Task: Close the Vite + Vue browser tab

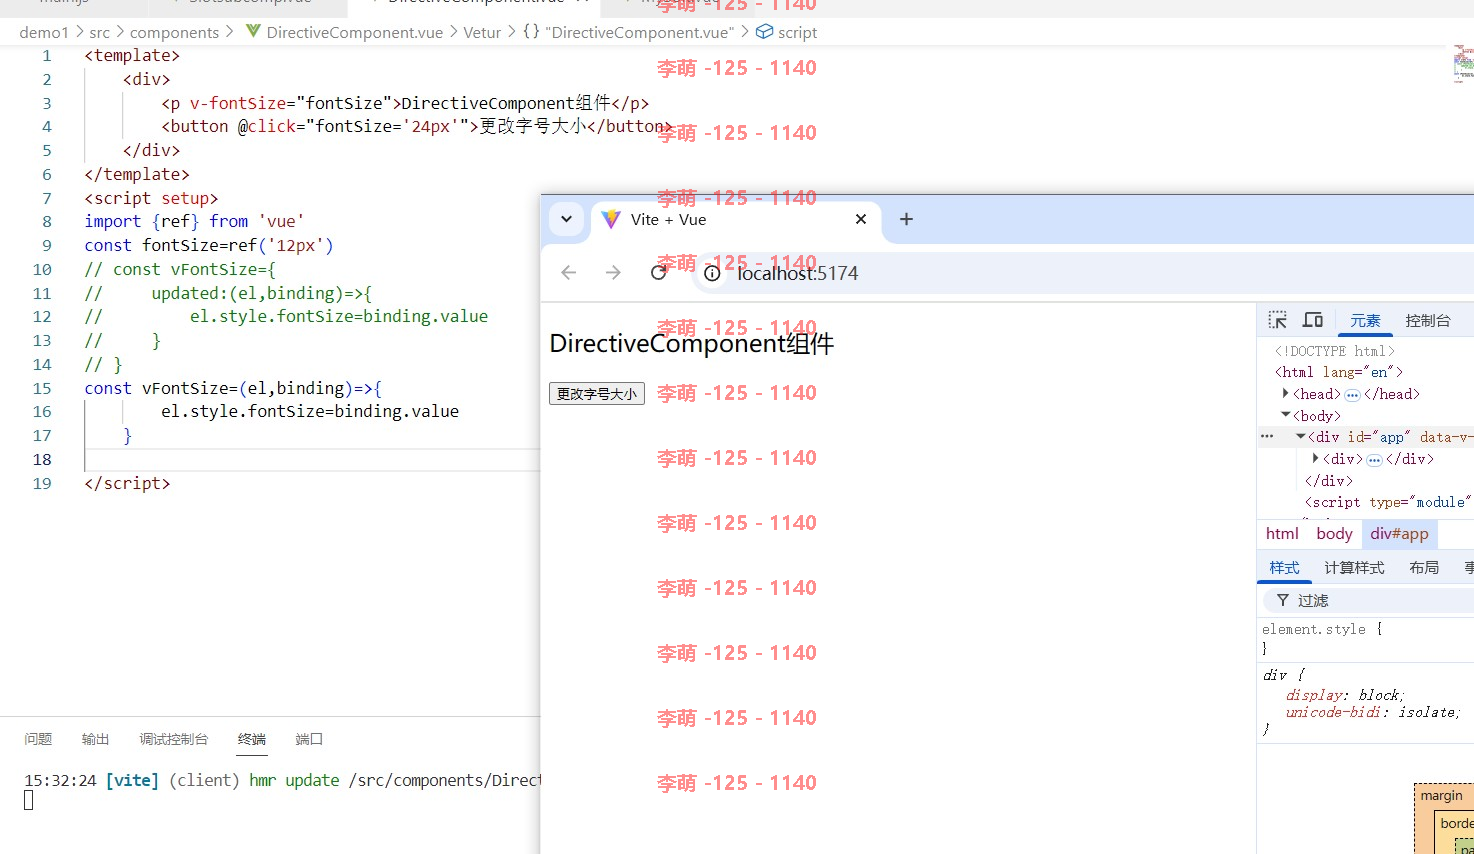Action: point(860,219)
